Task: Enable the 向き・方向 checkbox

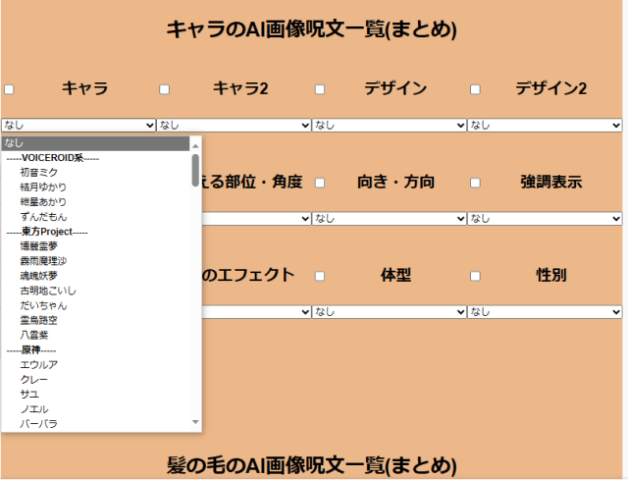Action: pos(320,183)
